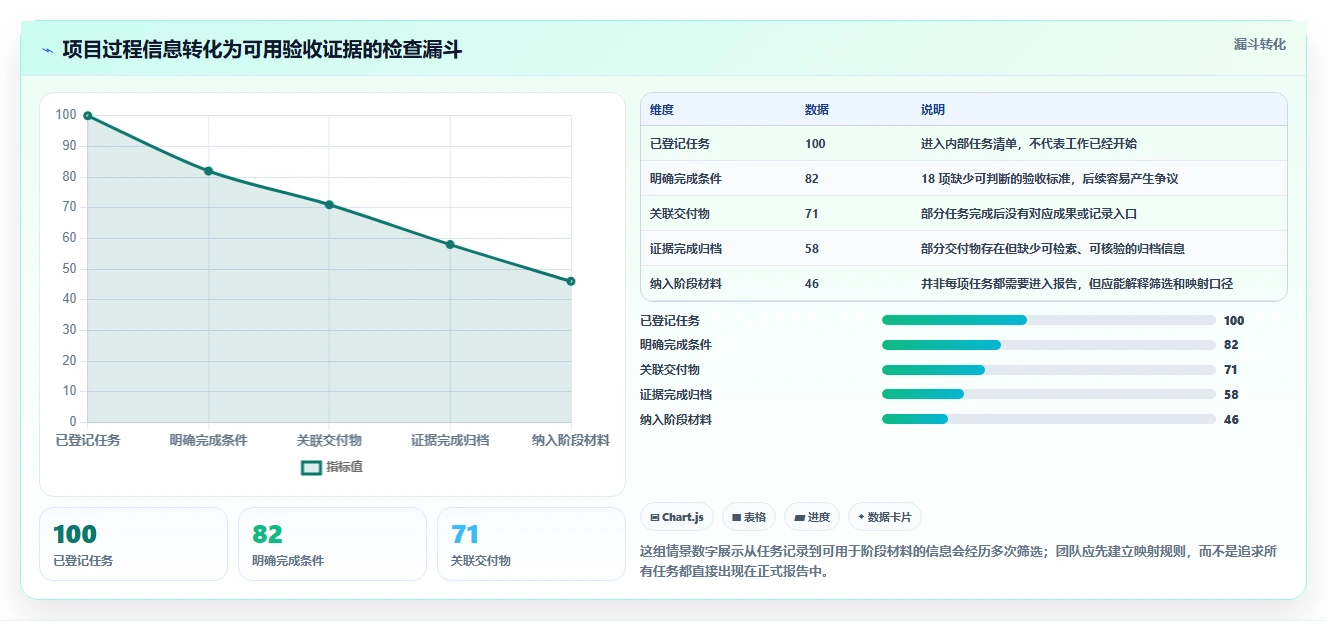Click 已登记任务 in the table's first column

click(680, 144)
